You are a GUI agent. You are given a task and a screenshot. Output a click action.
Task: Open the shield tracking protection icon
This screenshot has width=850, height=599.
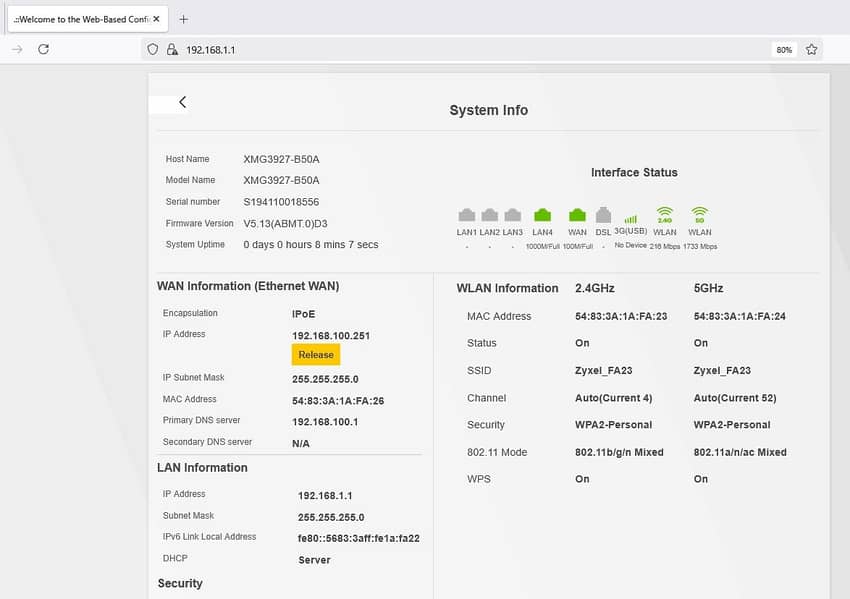[153, 49]
